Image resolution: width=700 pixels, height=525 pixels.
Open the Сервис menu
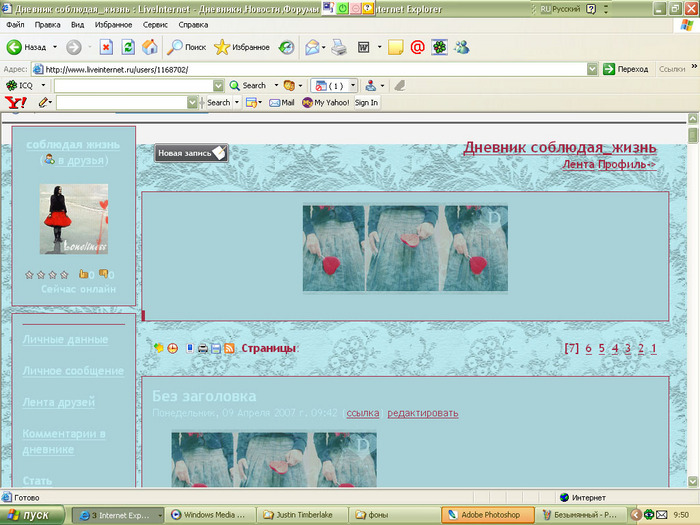[155, 25]
